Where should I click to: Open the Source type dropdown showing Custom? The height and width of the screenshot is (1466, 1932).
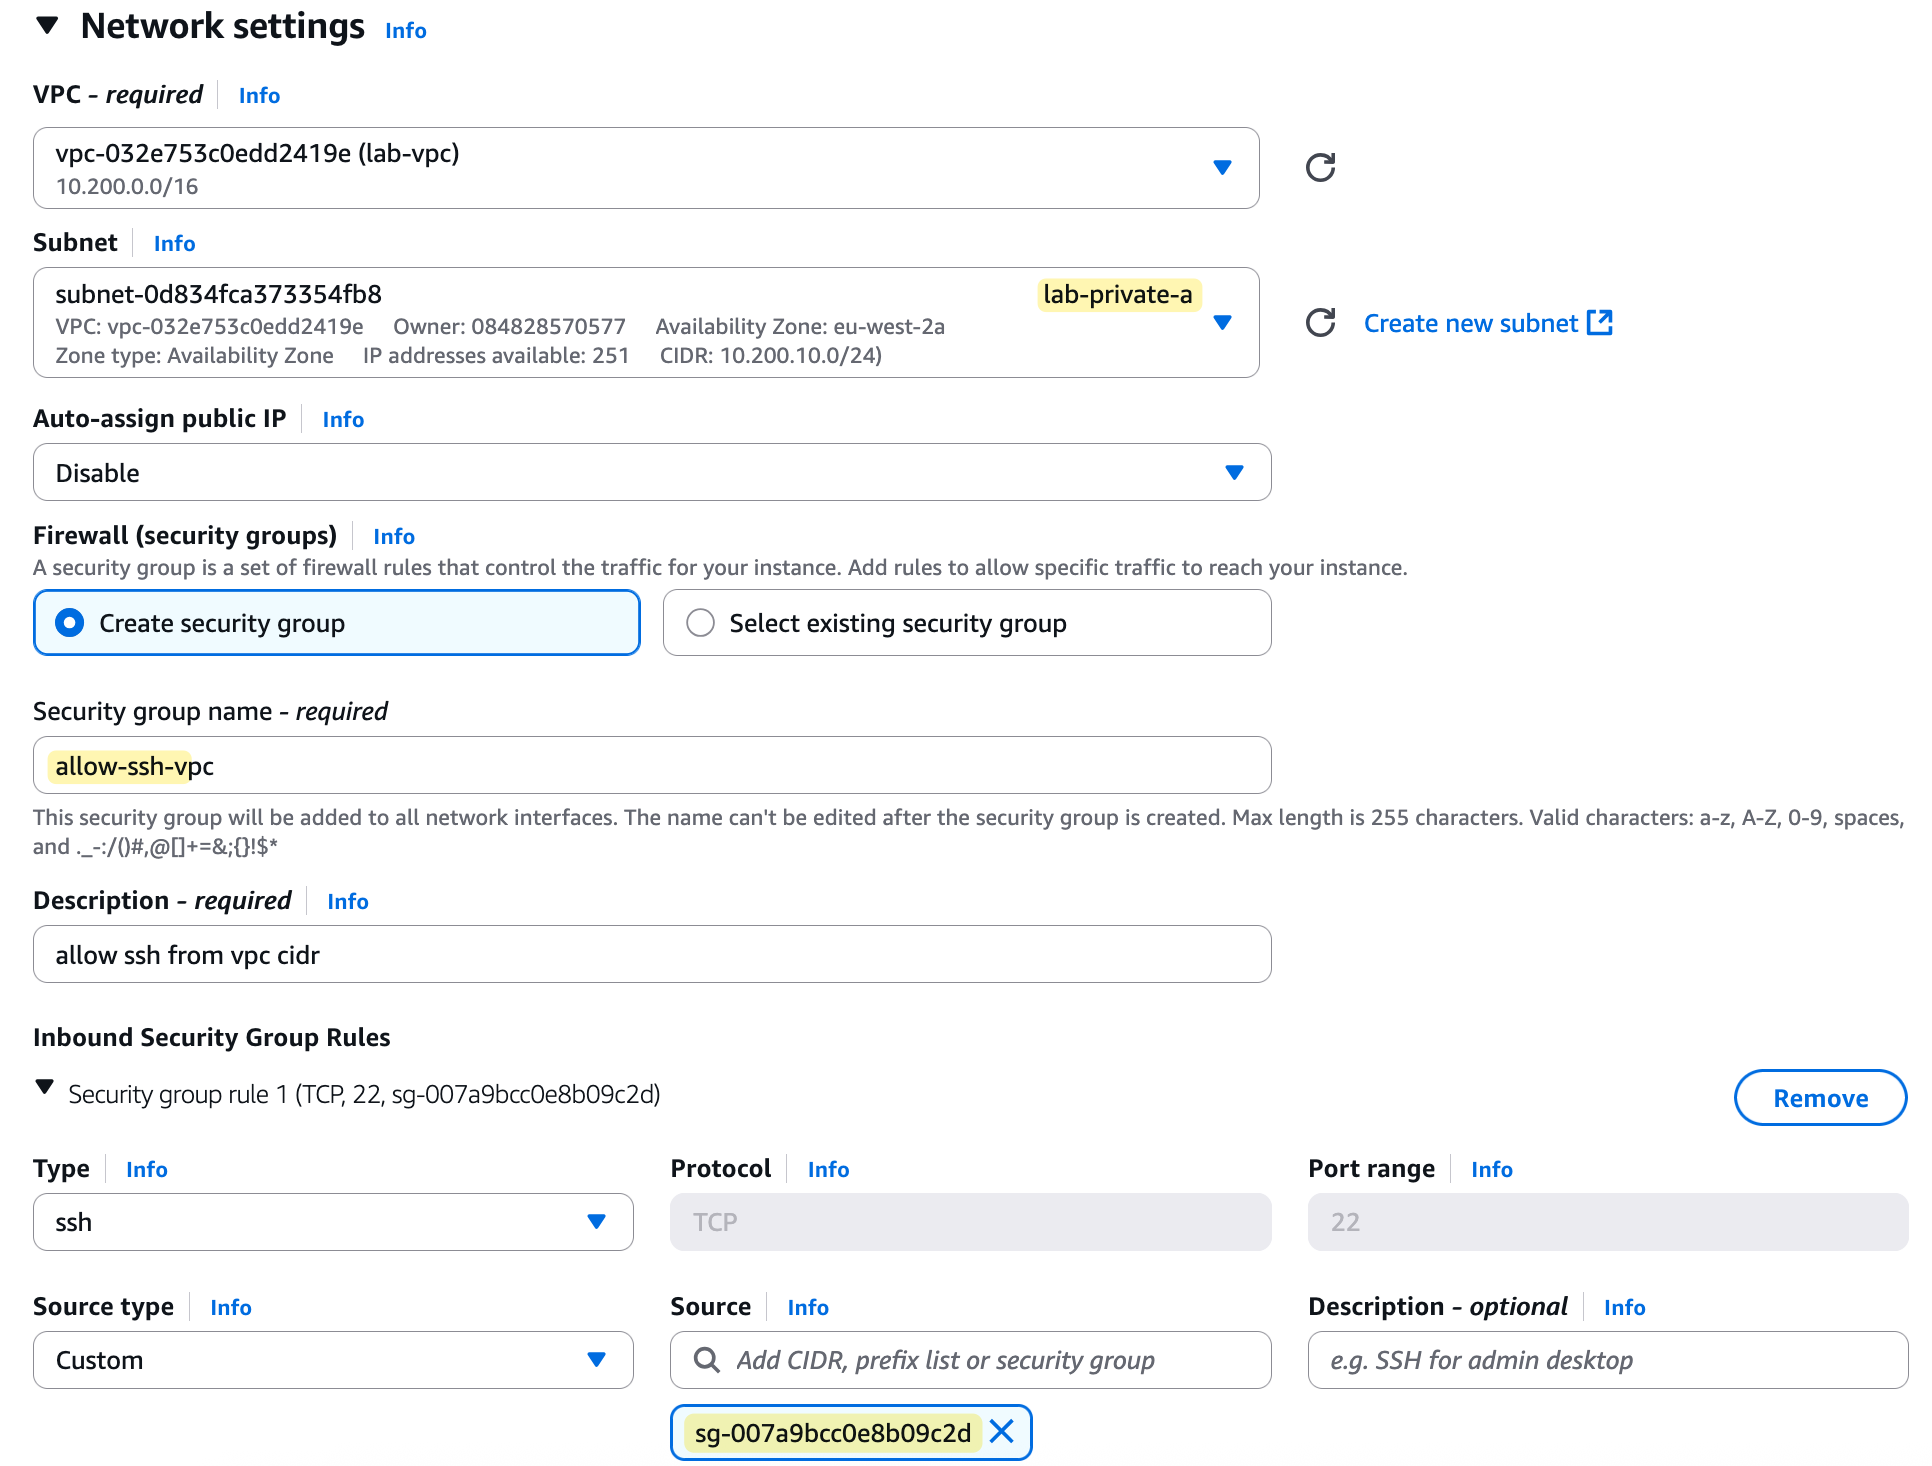pos(597,1360)
